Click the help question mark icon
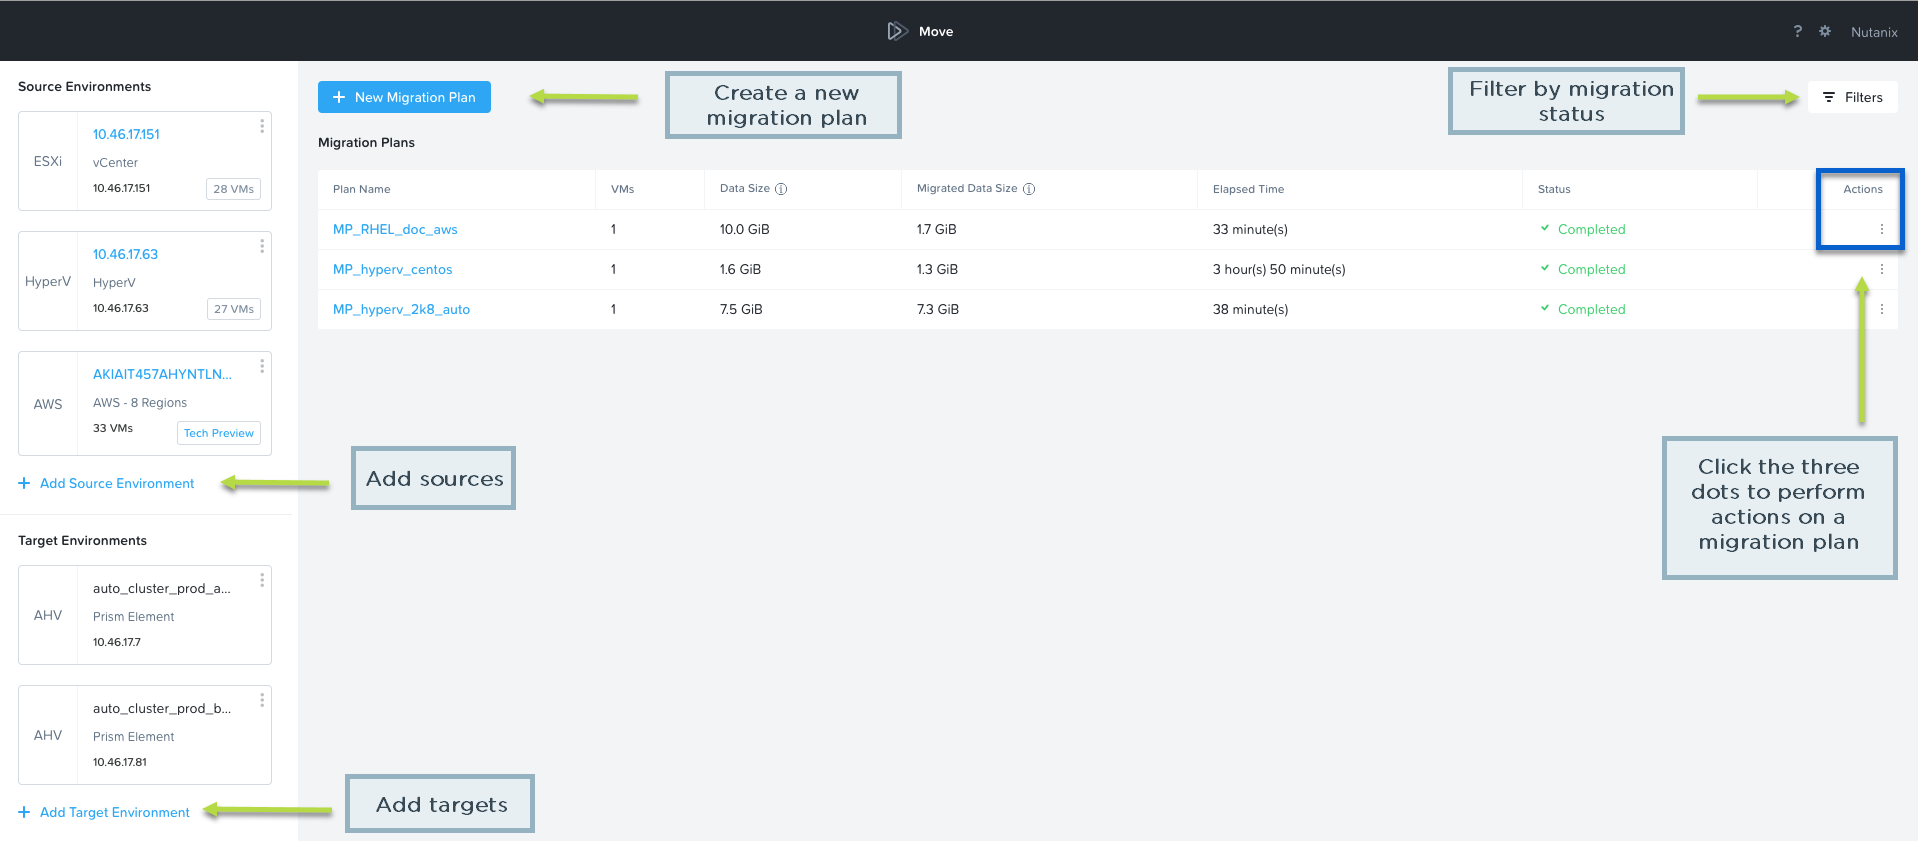Viewport: 1918px width, 841px height. tap(1797, 31)
